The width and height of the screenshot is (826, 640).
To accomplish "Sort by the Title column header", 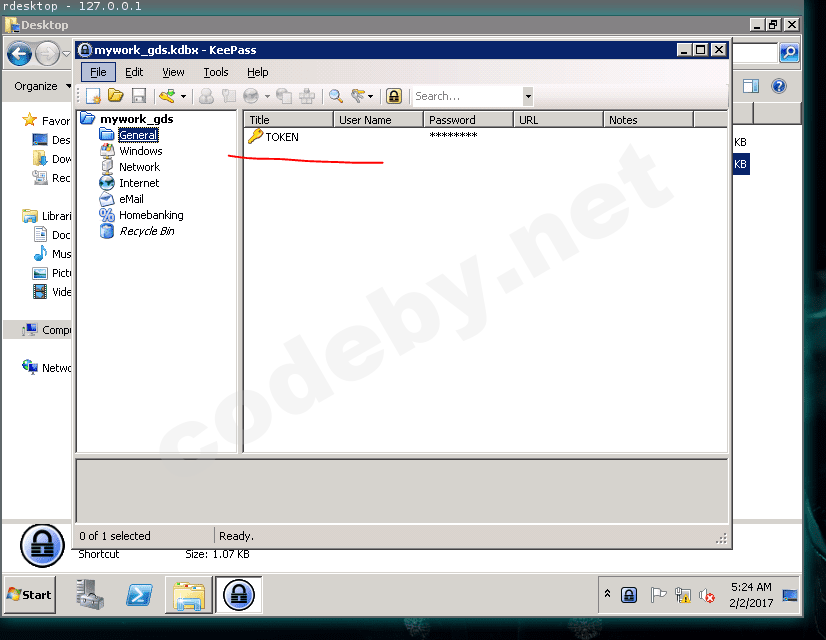I will click(289, 120).
